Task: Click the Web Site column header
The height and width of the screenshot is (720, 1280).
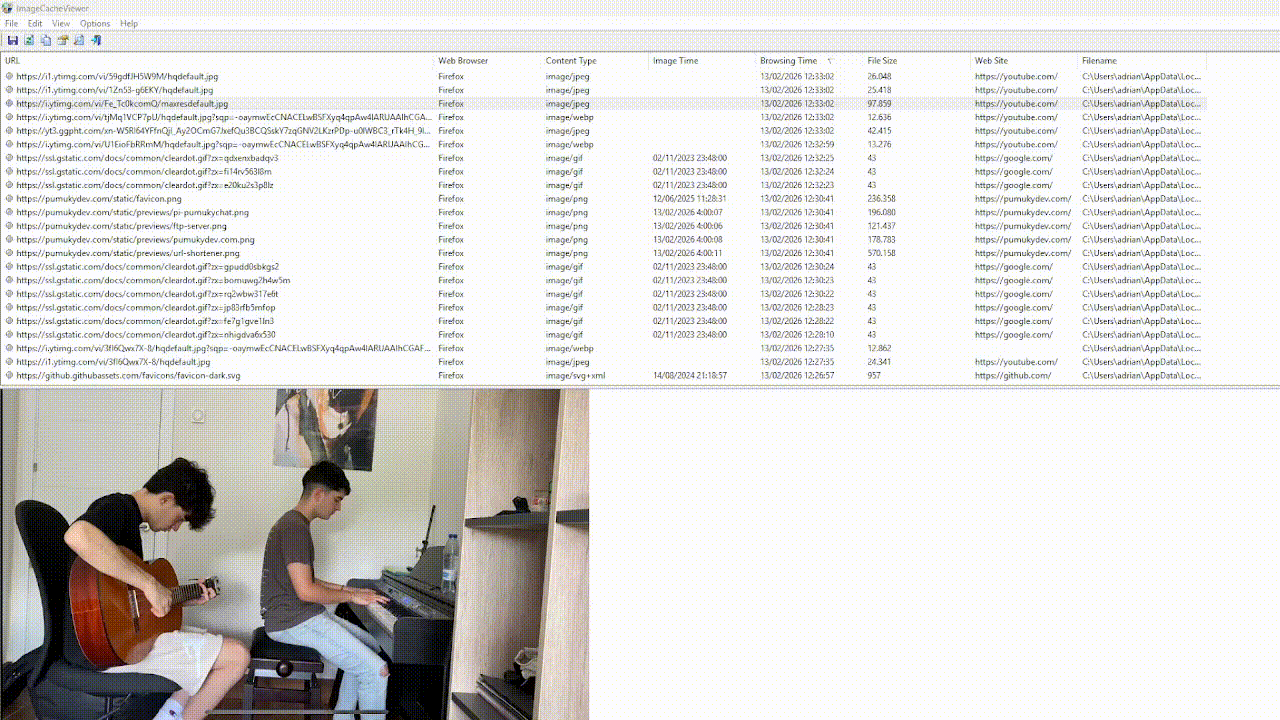Action: (991, 61)
